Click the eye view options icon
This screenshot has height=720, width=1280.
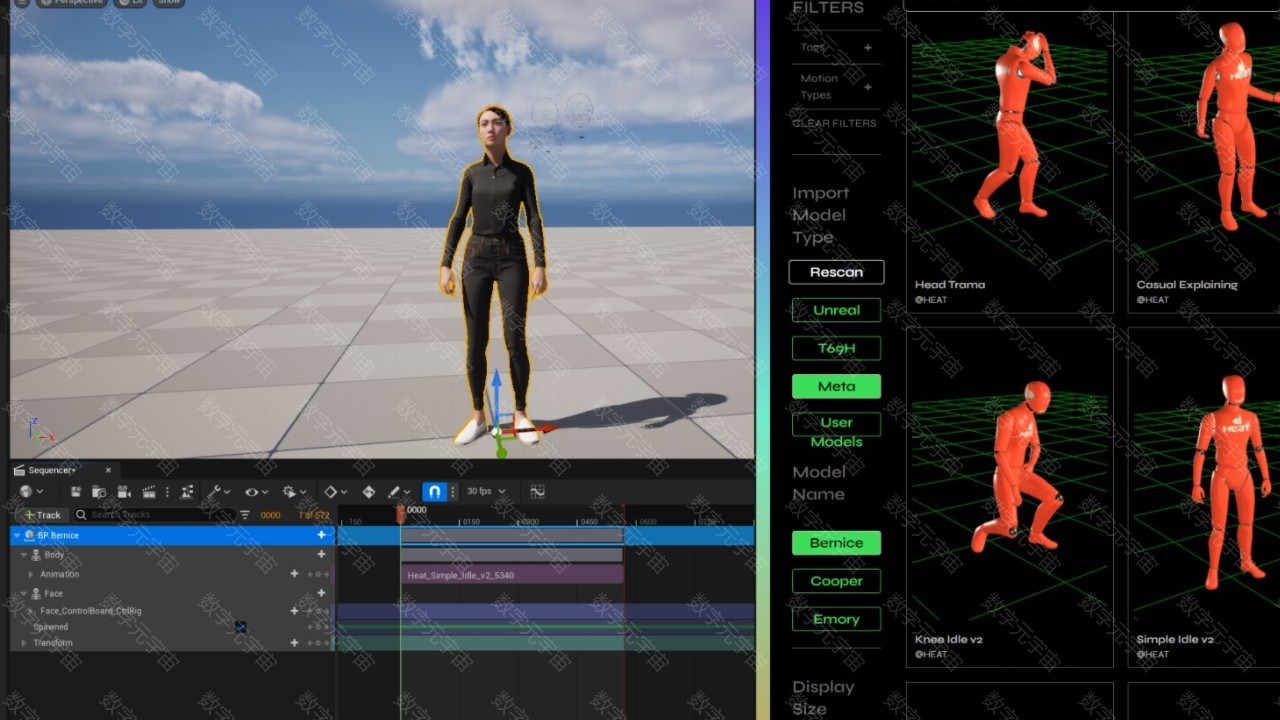(252, 492)
